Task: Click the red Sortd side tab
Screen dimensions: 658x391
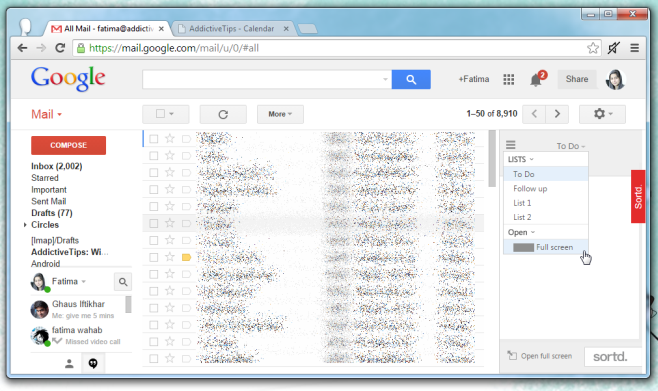Action: coord(638,196)
